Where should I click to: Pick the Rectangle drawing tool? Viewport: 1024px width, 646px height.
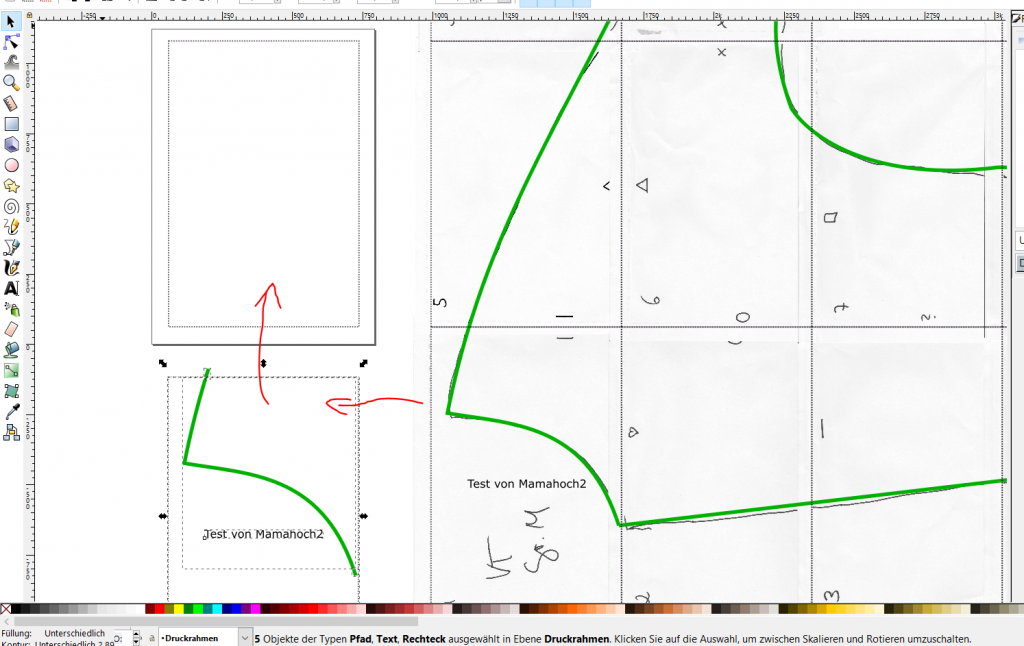click(x=12, y=124)
